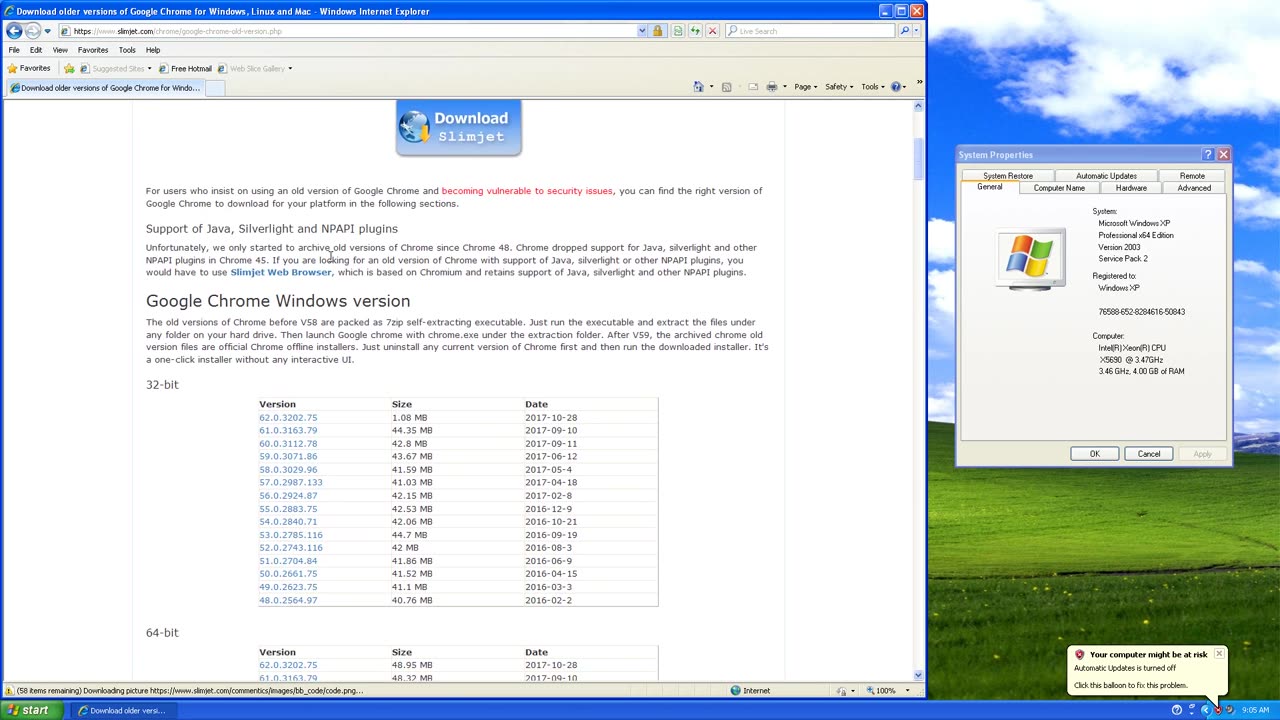The height and width of the screenshot is (720, 1280).
Task: Open the Favorites menu in menu bar
Action: pyautogui.click(x=93, y=50)
